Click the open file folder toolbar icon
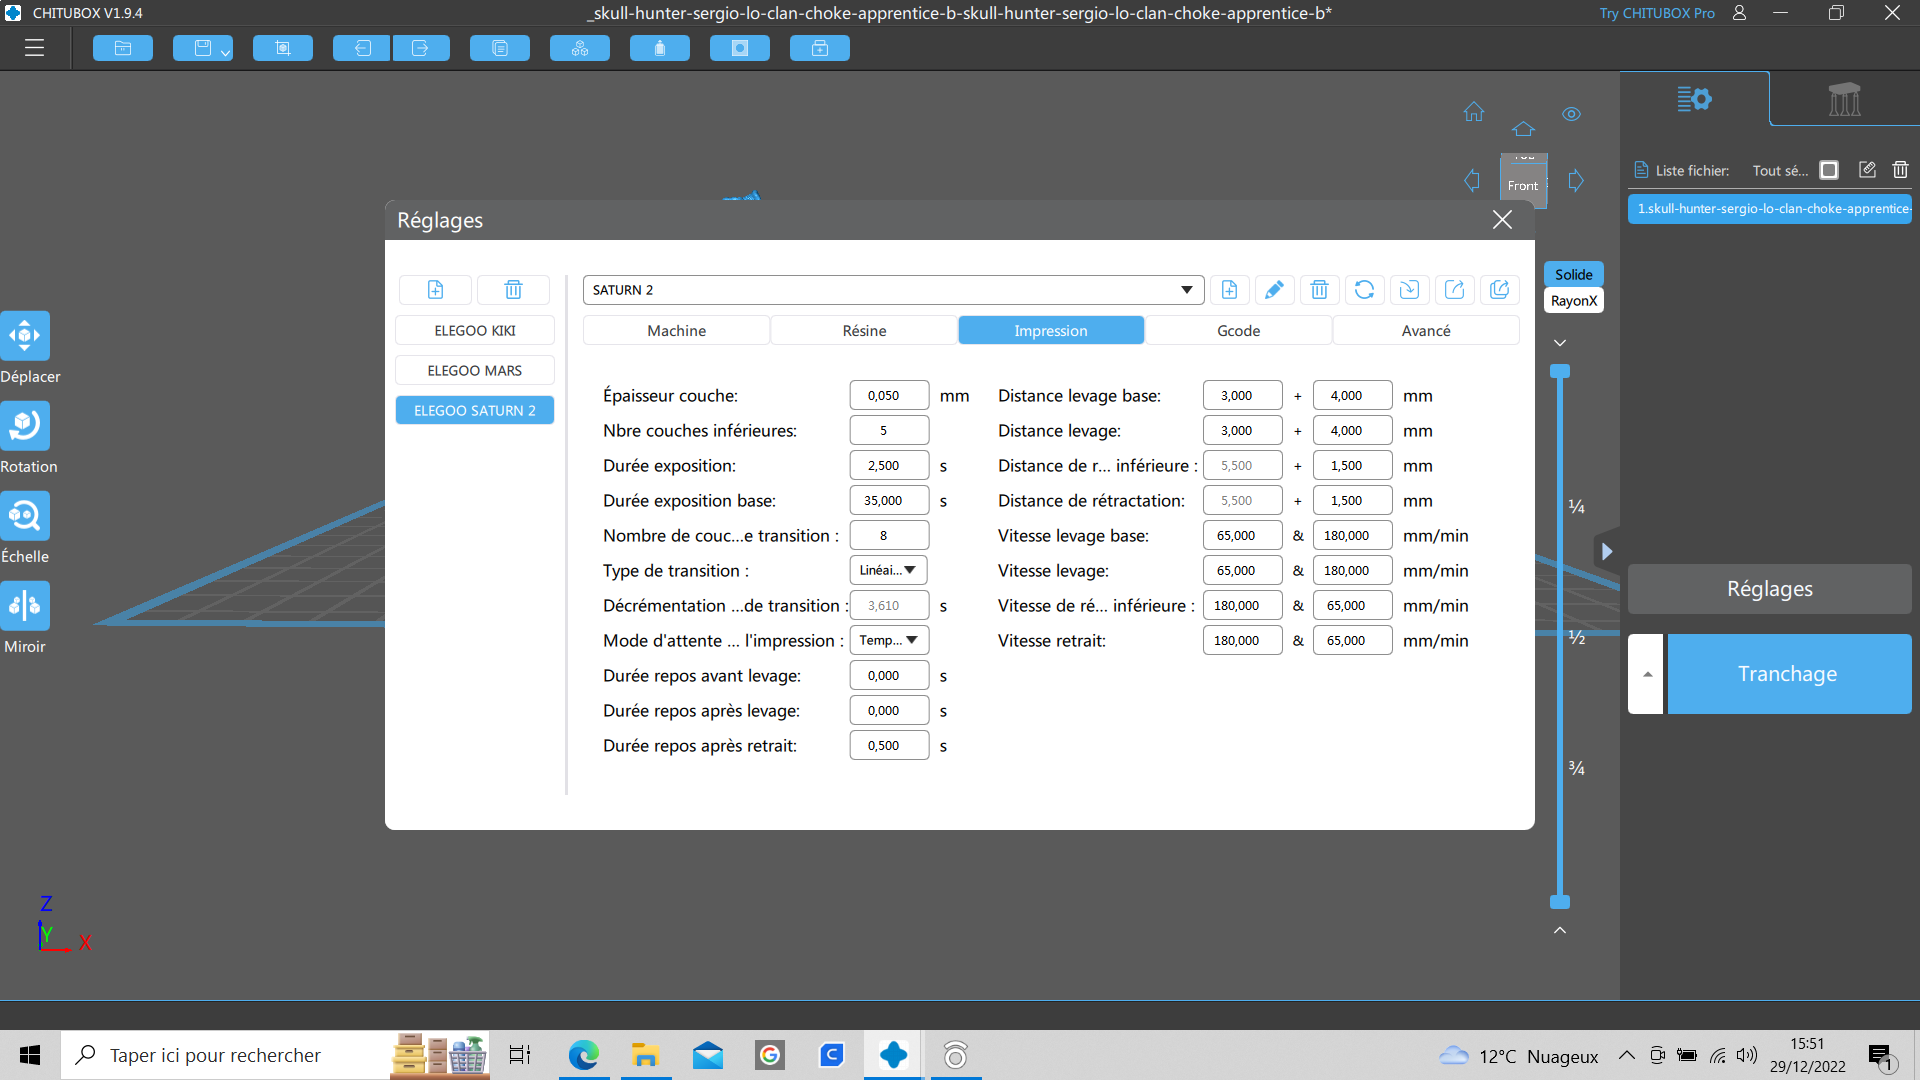This screenshot has width=1920, height=1080. coord(123,48)
